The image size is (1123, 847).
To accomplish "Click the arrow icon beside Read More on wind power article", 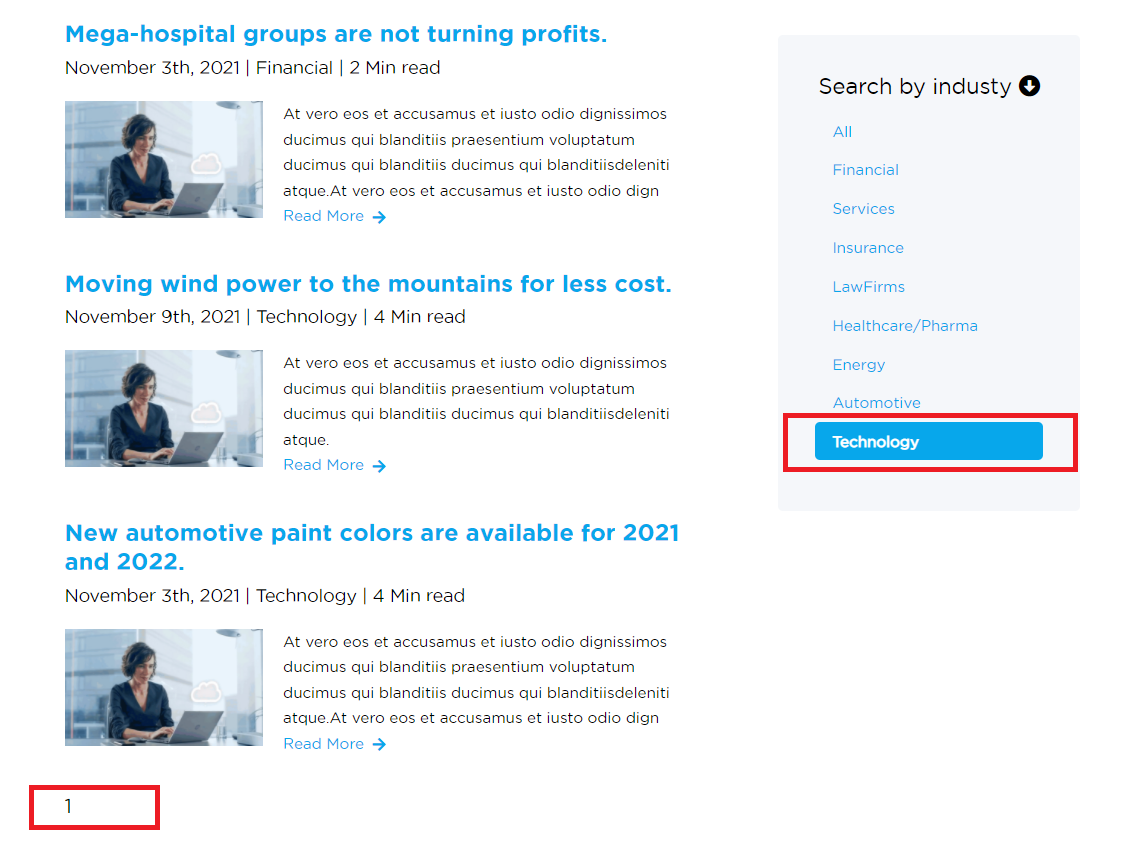I will coord(380,465).
